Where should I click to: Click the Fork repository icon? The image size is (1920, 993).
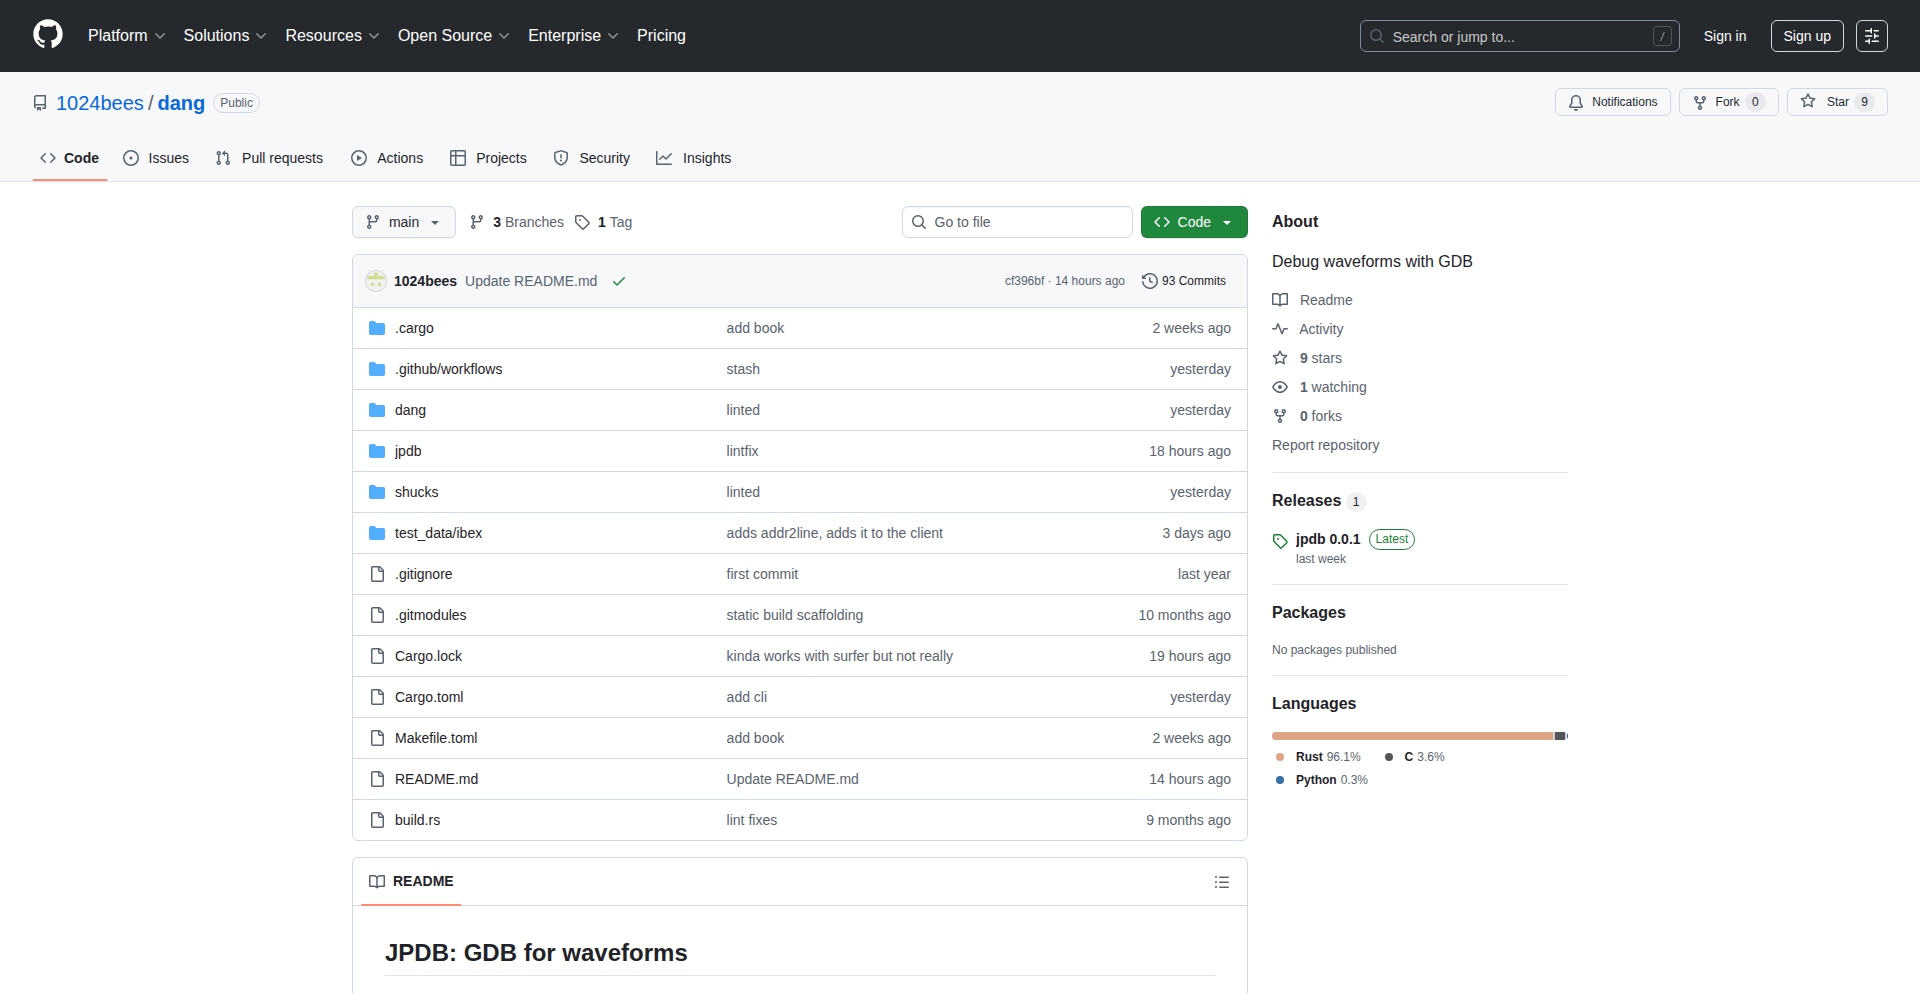coord(1700,102)
